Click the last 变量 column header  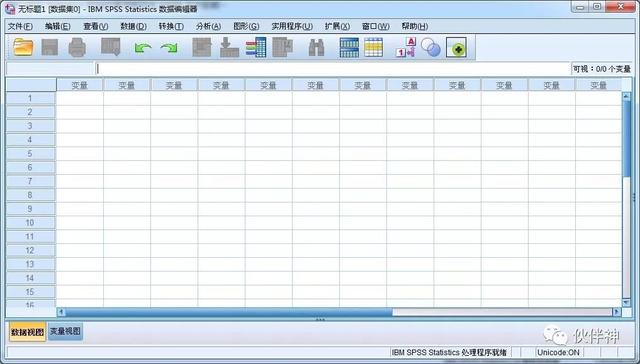tap(598, 85)
